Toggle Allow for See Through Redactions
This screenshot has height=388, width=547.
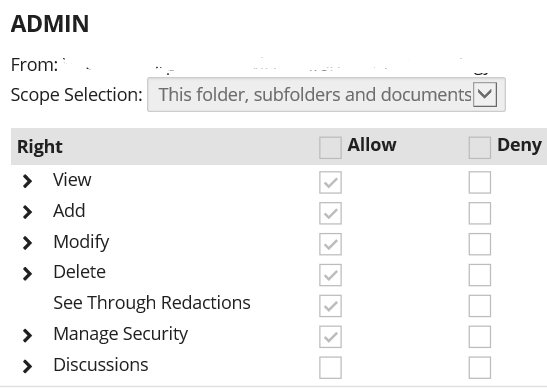pos(330,306)
